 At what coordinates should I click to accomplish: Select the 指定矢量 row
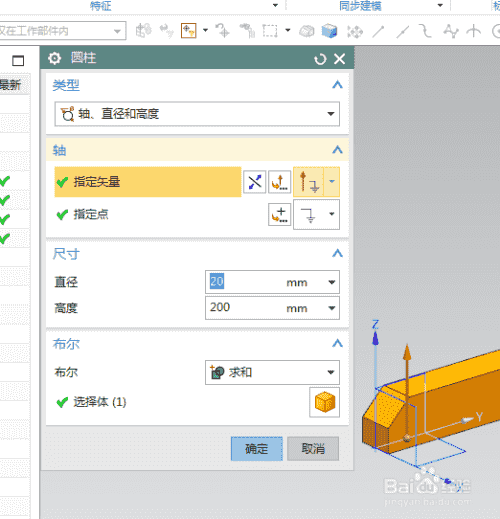(x=148, y=182)
